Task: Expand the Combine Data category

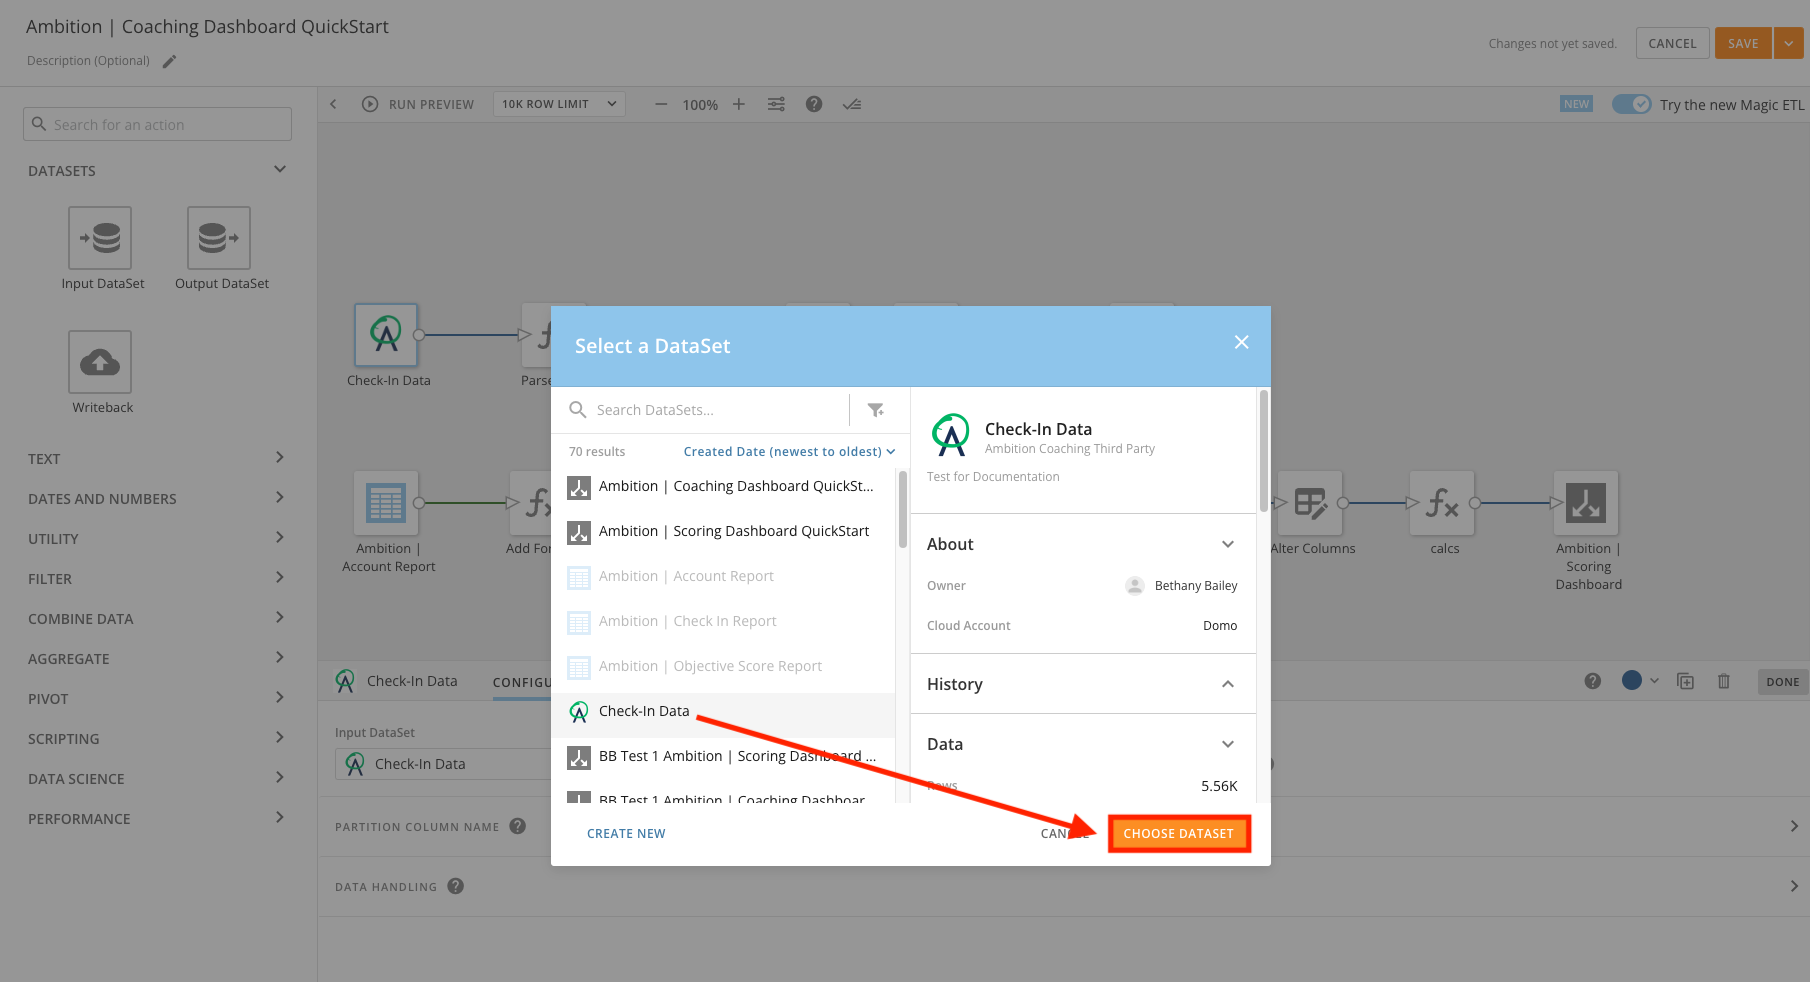Action: pyautogui.click(x=280, y=618)
